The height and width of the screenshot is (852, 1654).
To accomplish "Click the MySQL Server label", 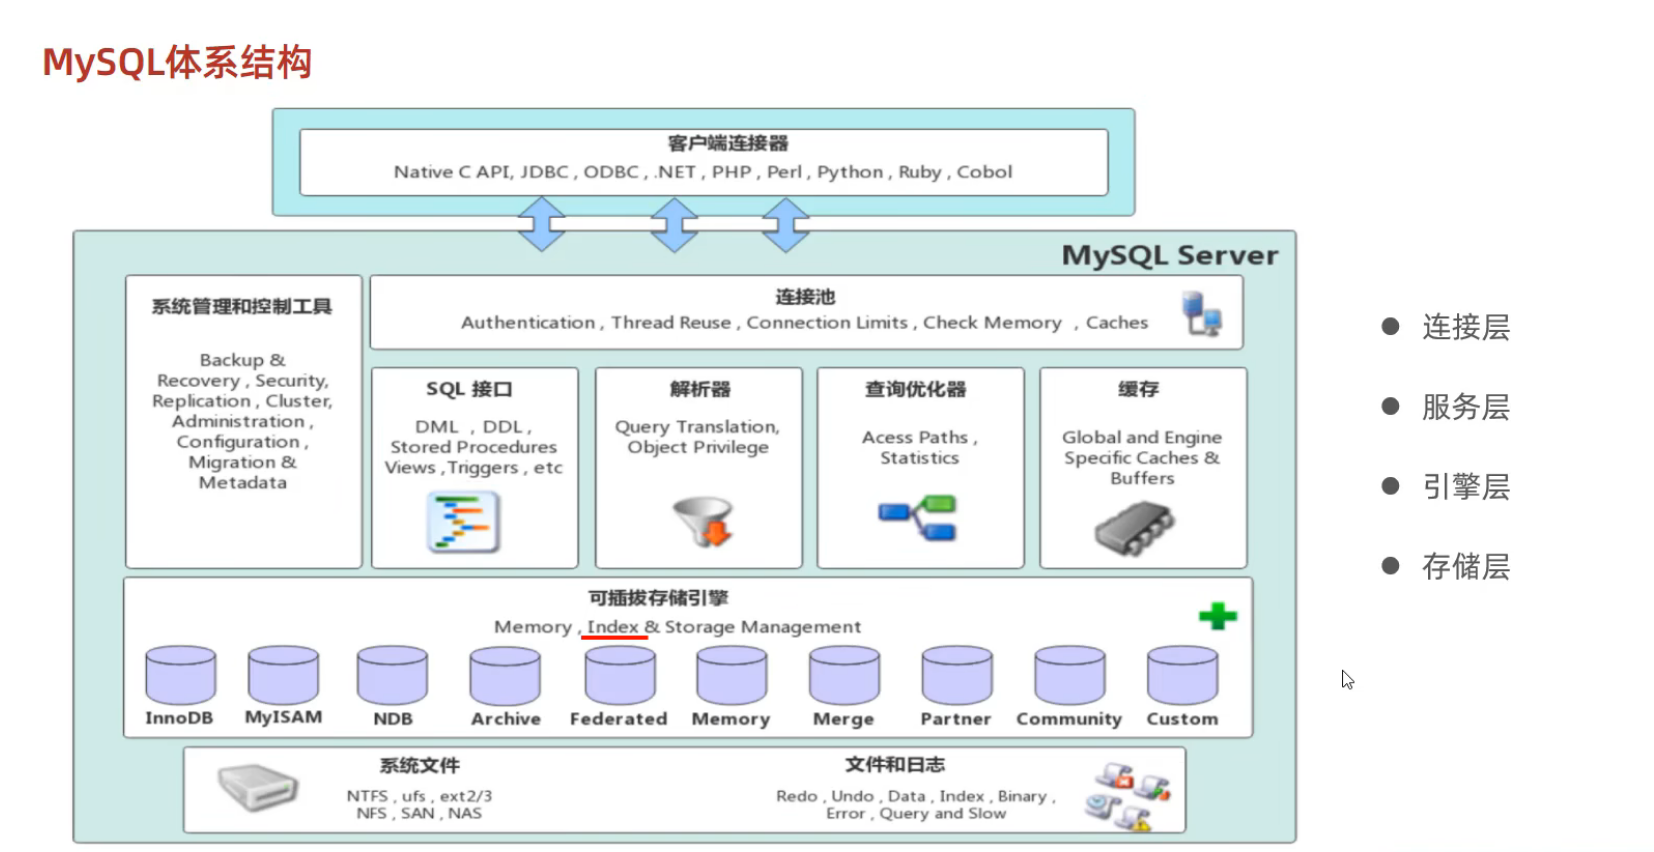I will point(1170,255).
